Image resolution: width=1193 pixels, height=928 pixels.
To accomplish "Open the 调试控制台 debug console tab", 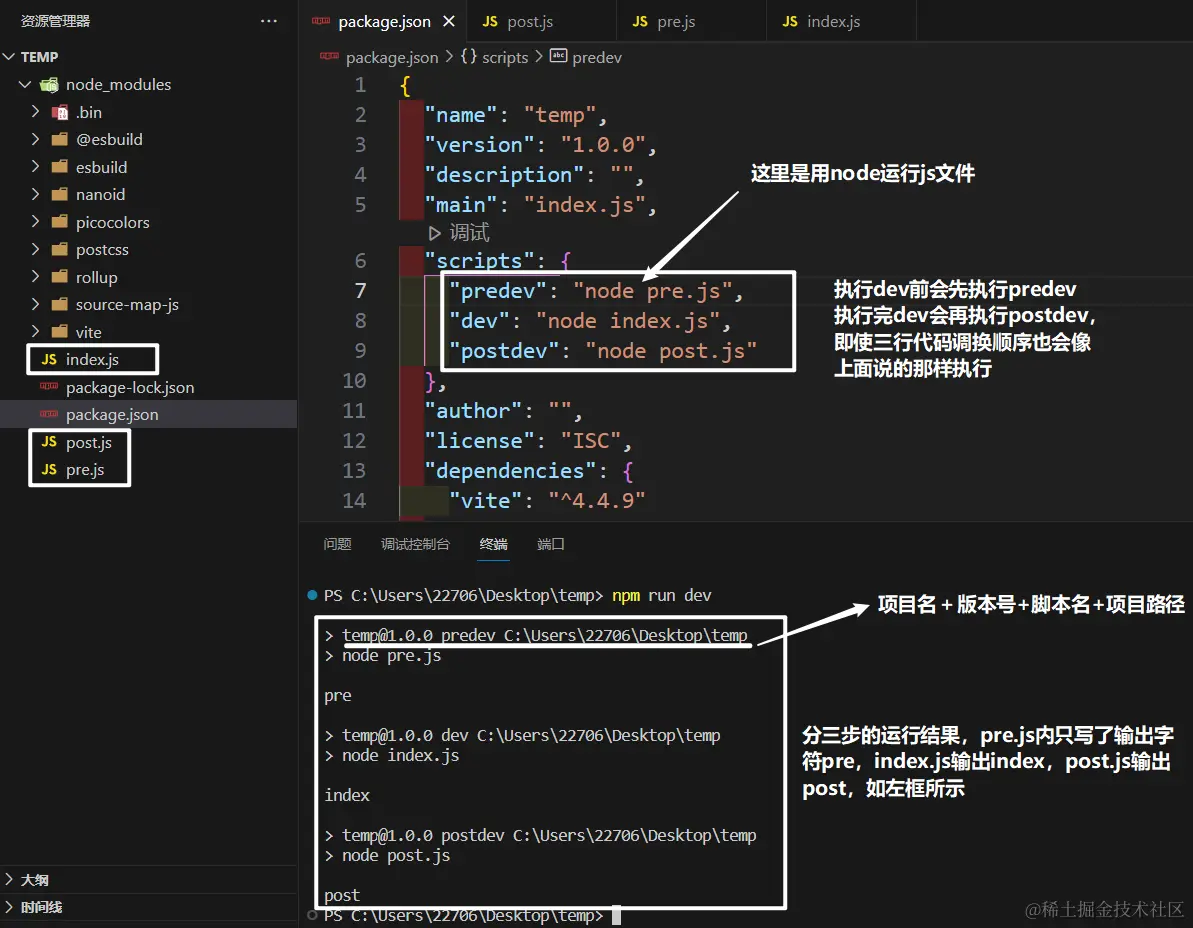I will click(415, 544).
